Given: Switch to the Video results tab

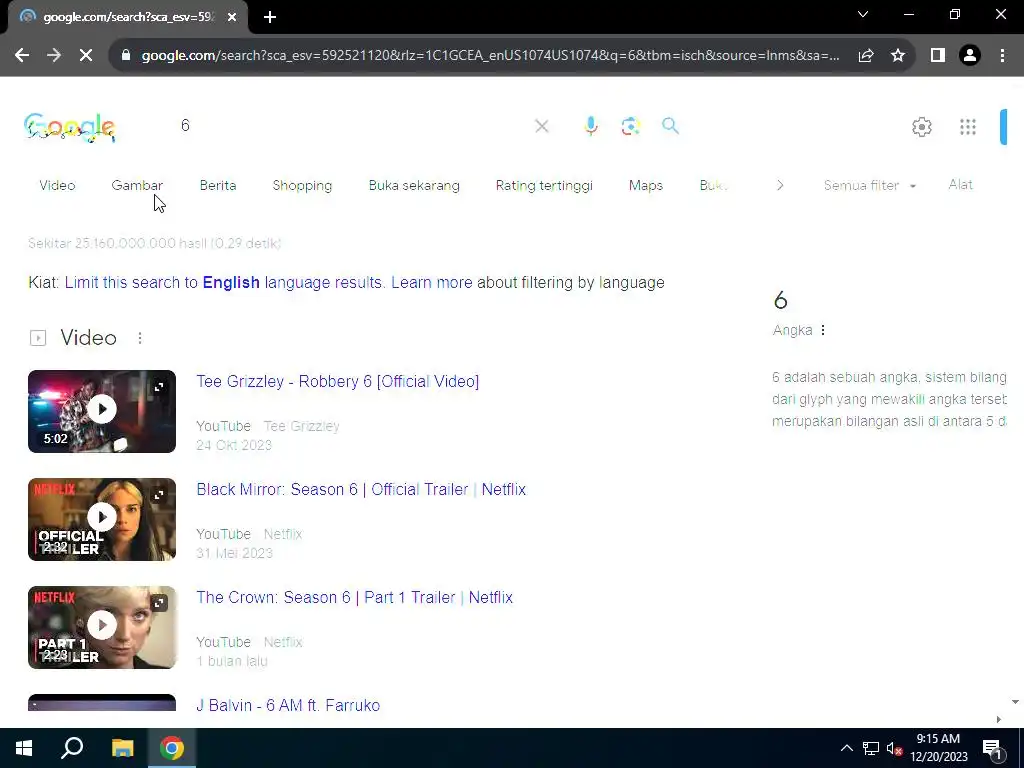Looking at the screenshot, I should point(57,185).
